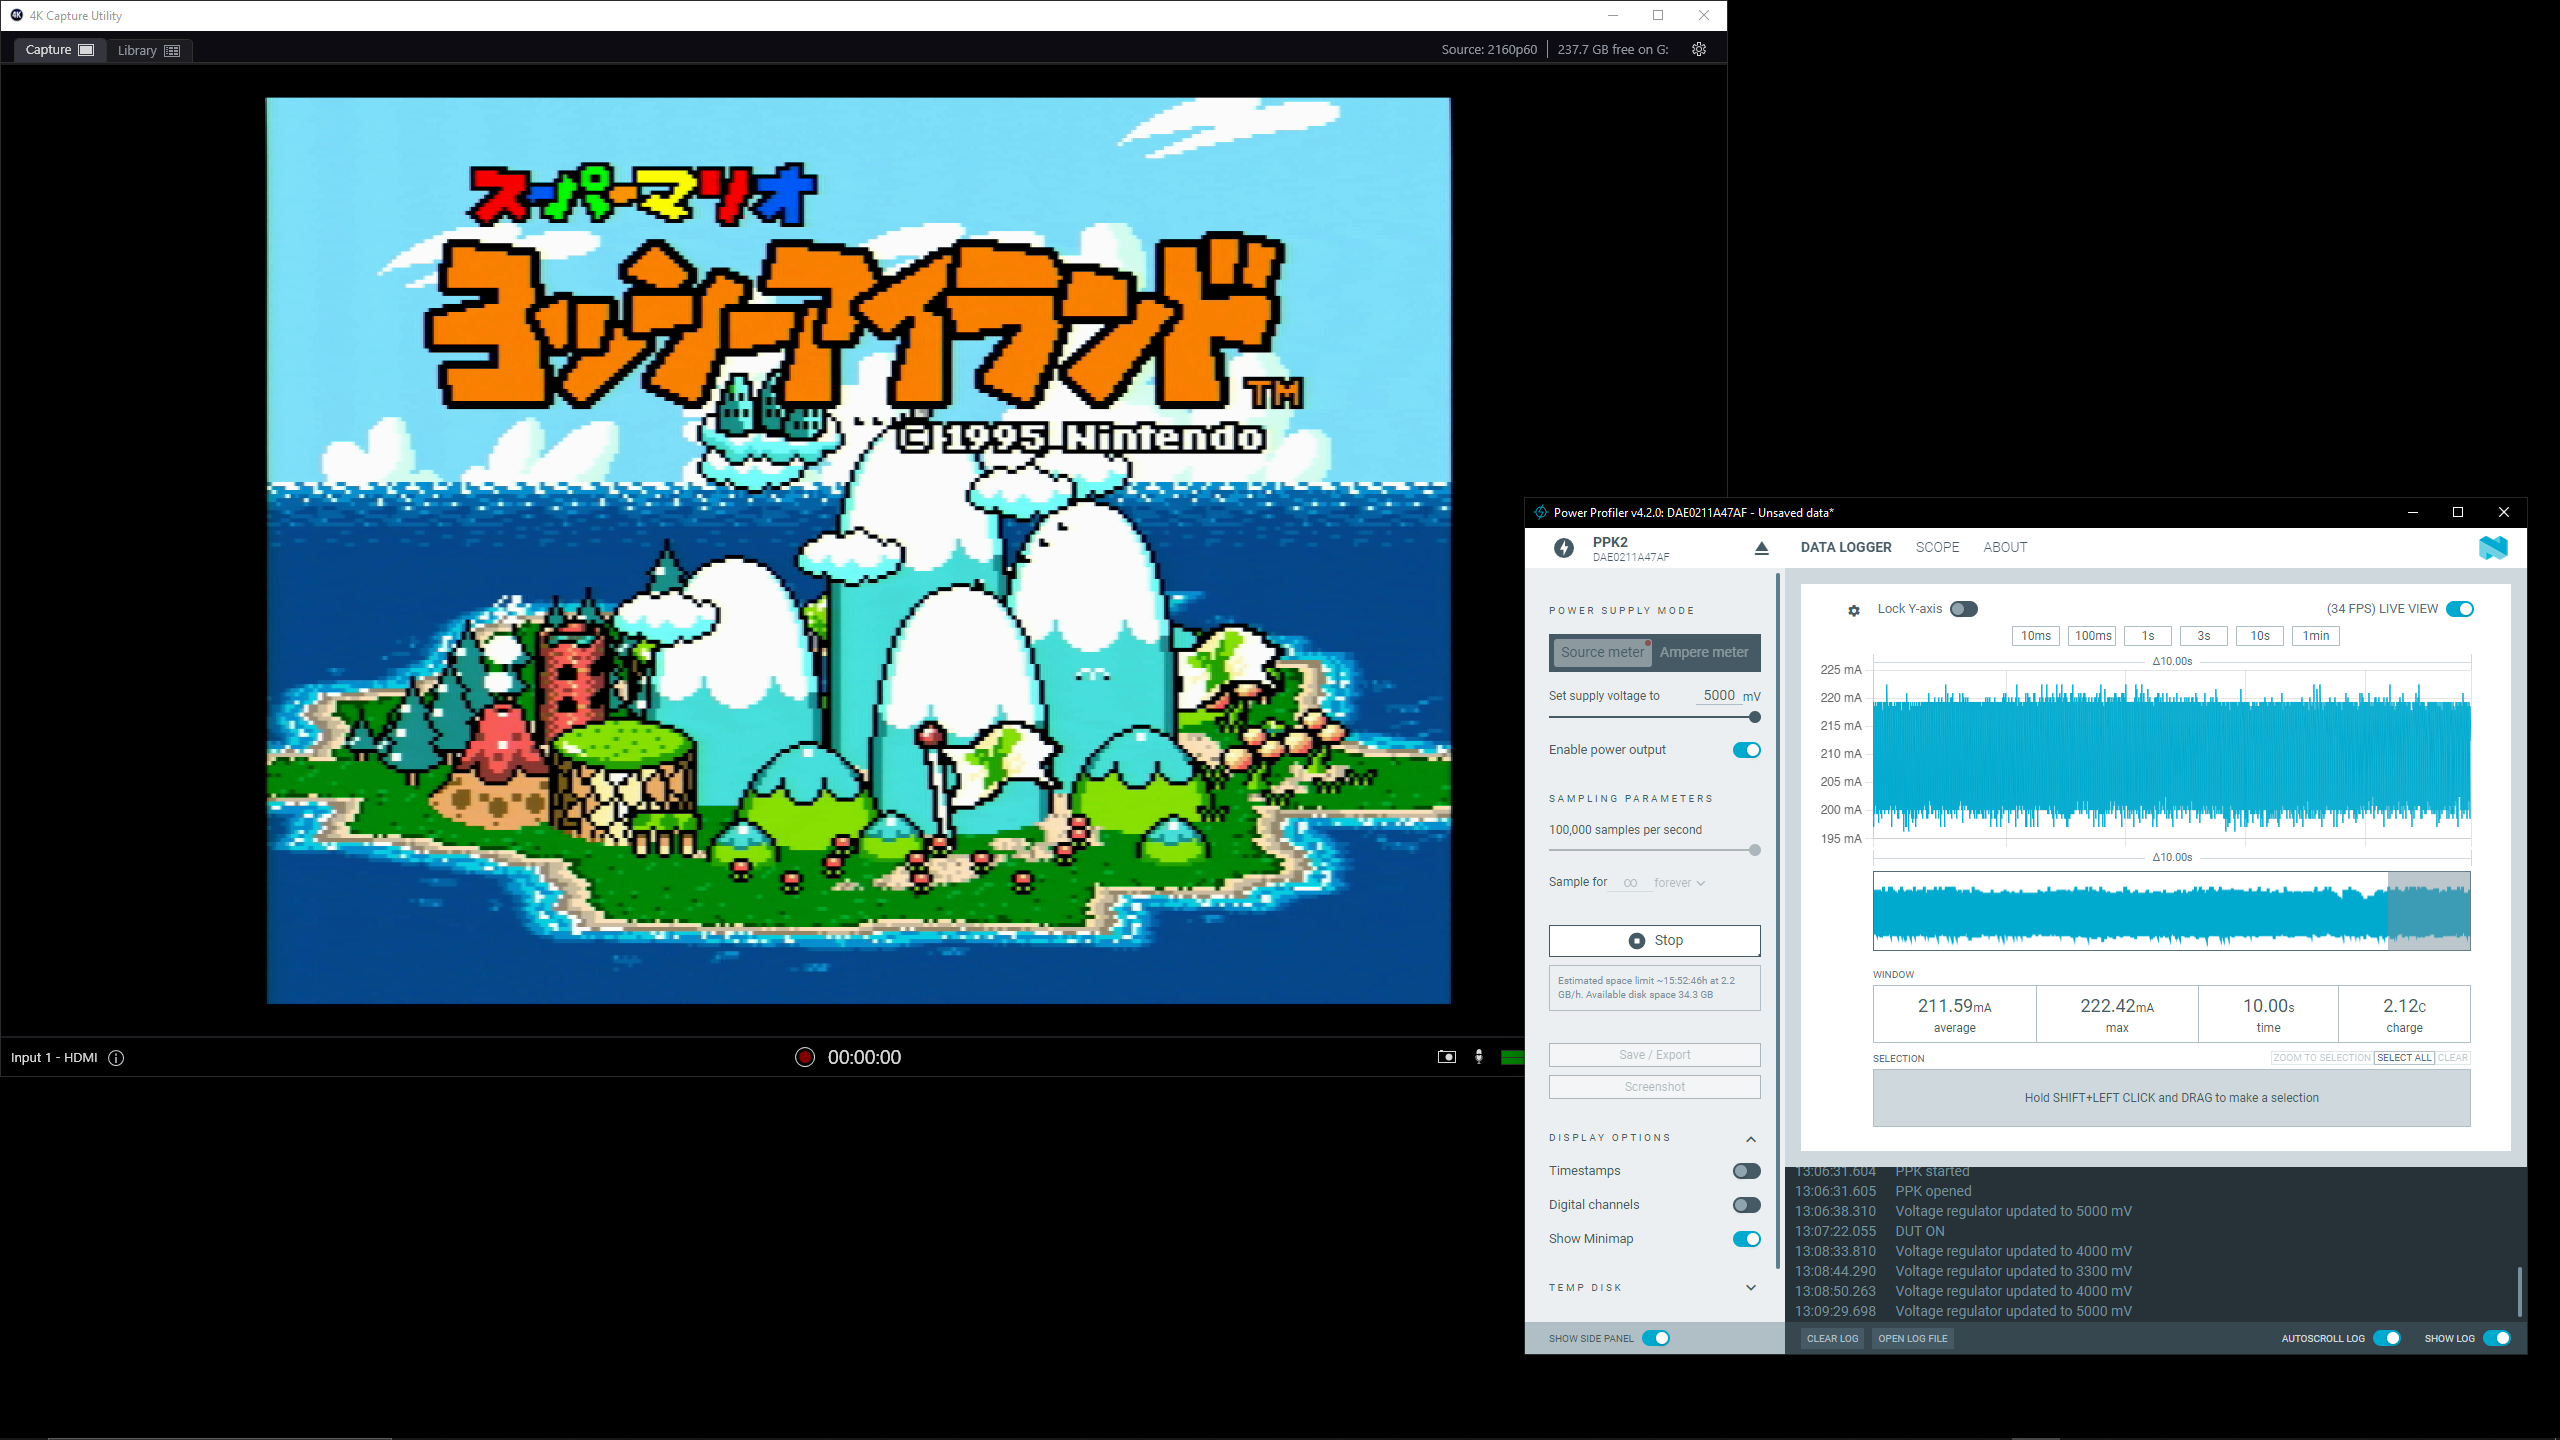Click the minimap highlighted window region
Viewport: 2560px width, 1440px height.
[x=2429, y=911]
